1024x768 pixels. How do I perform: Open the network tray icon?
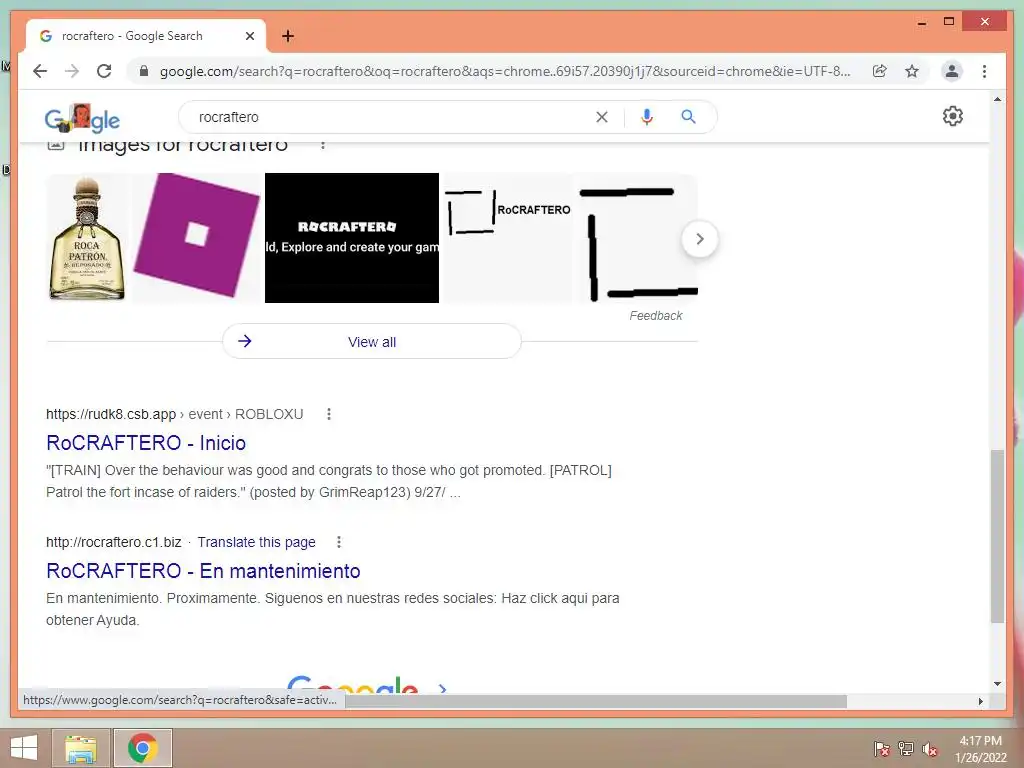pos(906,749)
